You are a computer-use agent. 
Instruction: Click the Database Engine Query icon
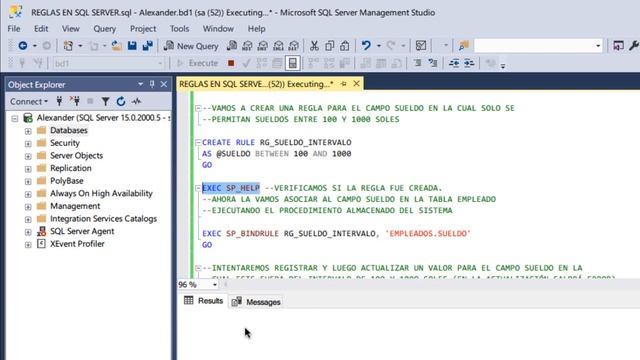[232, 46]
